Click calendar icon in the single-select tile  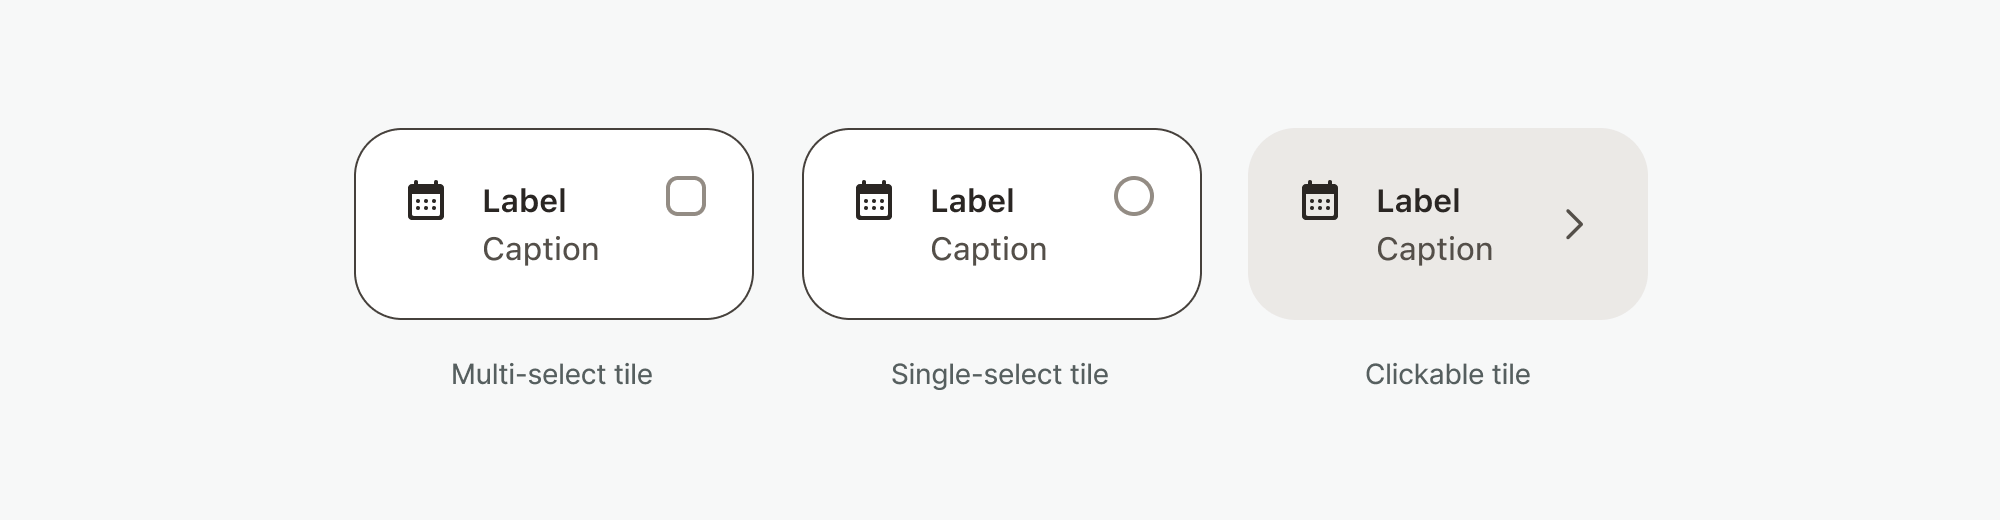(x=874, y=201)
